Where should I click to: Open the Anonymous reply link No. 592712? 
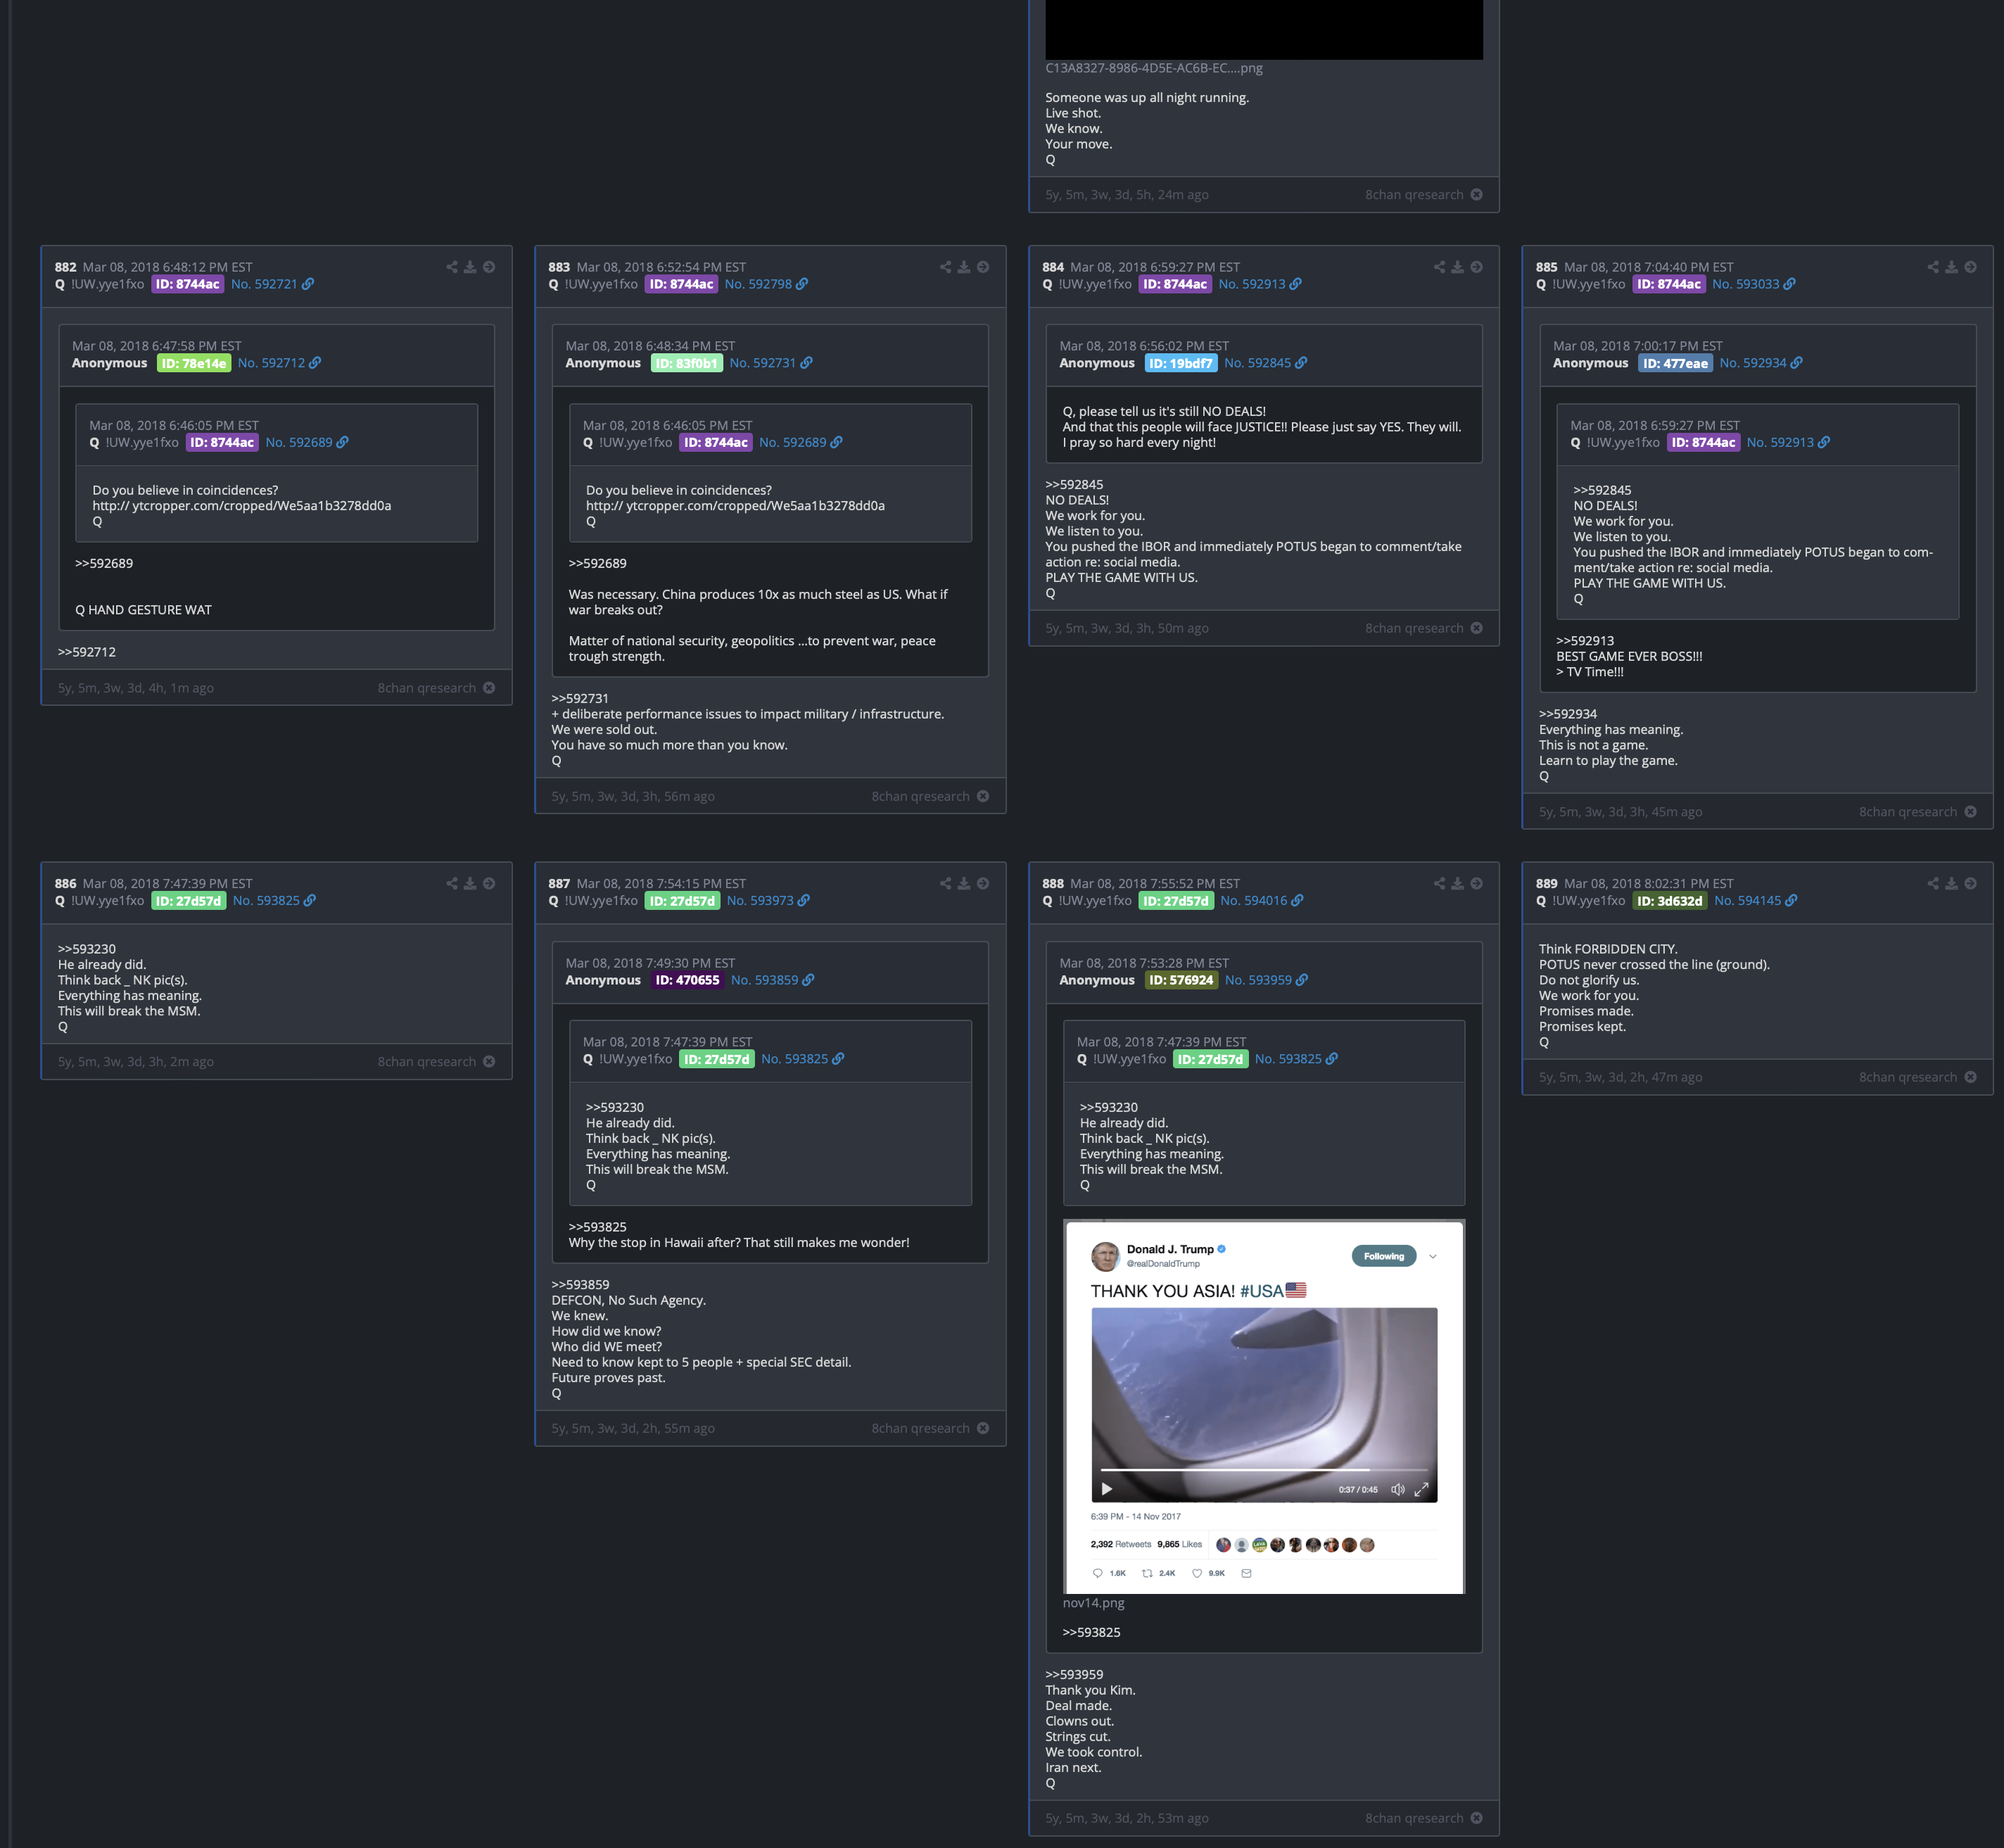coord(279,363)
